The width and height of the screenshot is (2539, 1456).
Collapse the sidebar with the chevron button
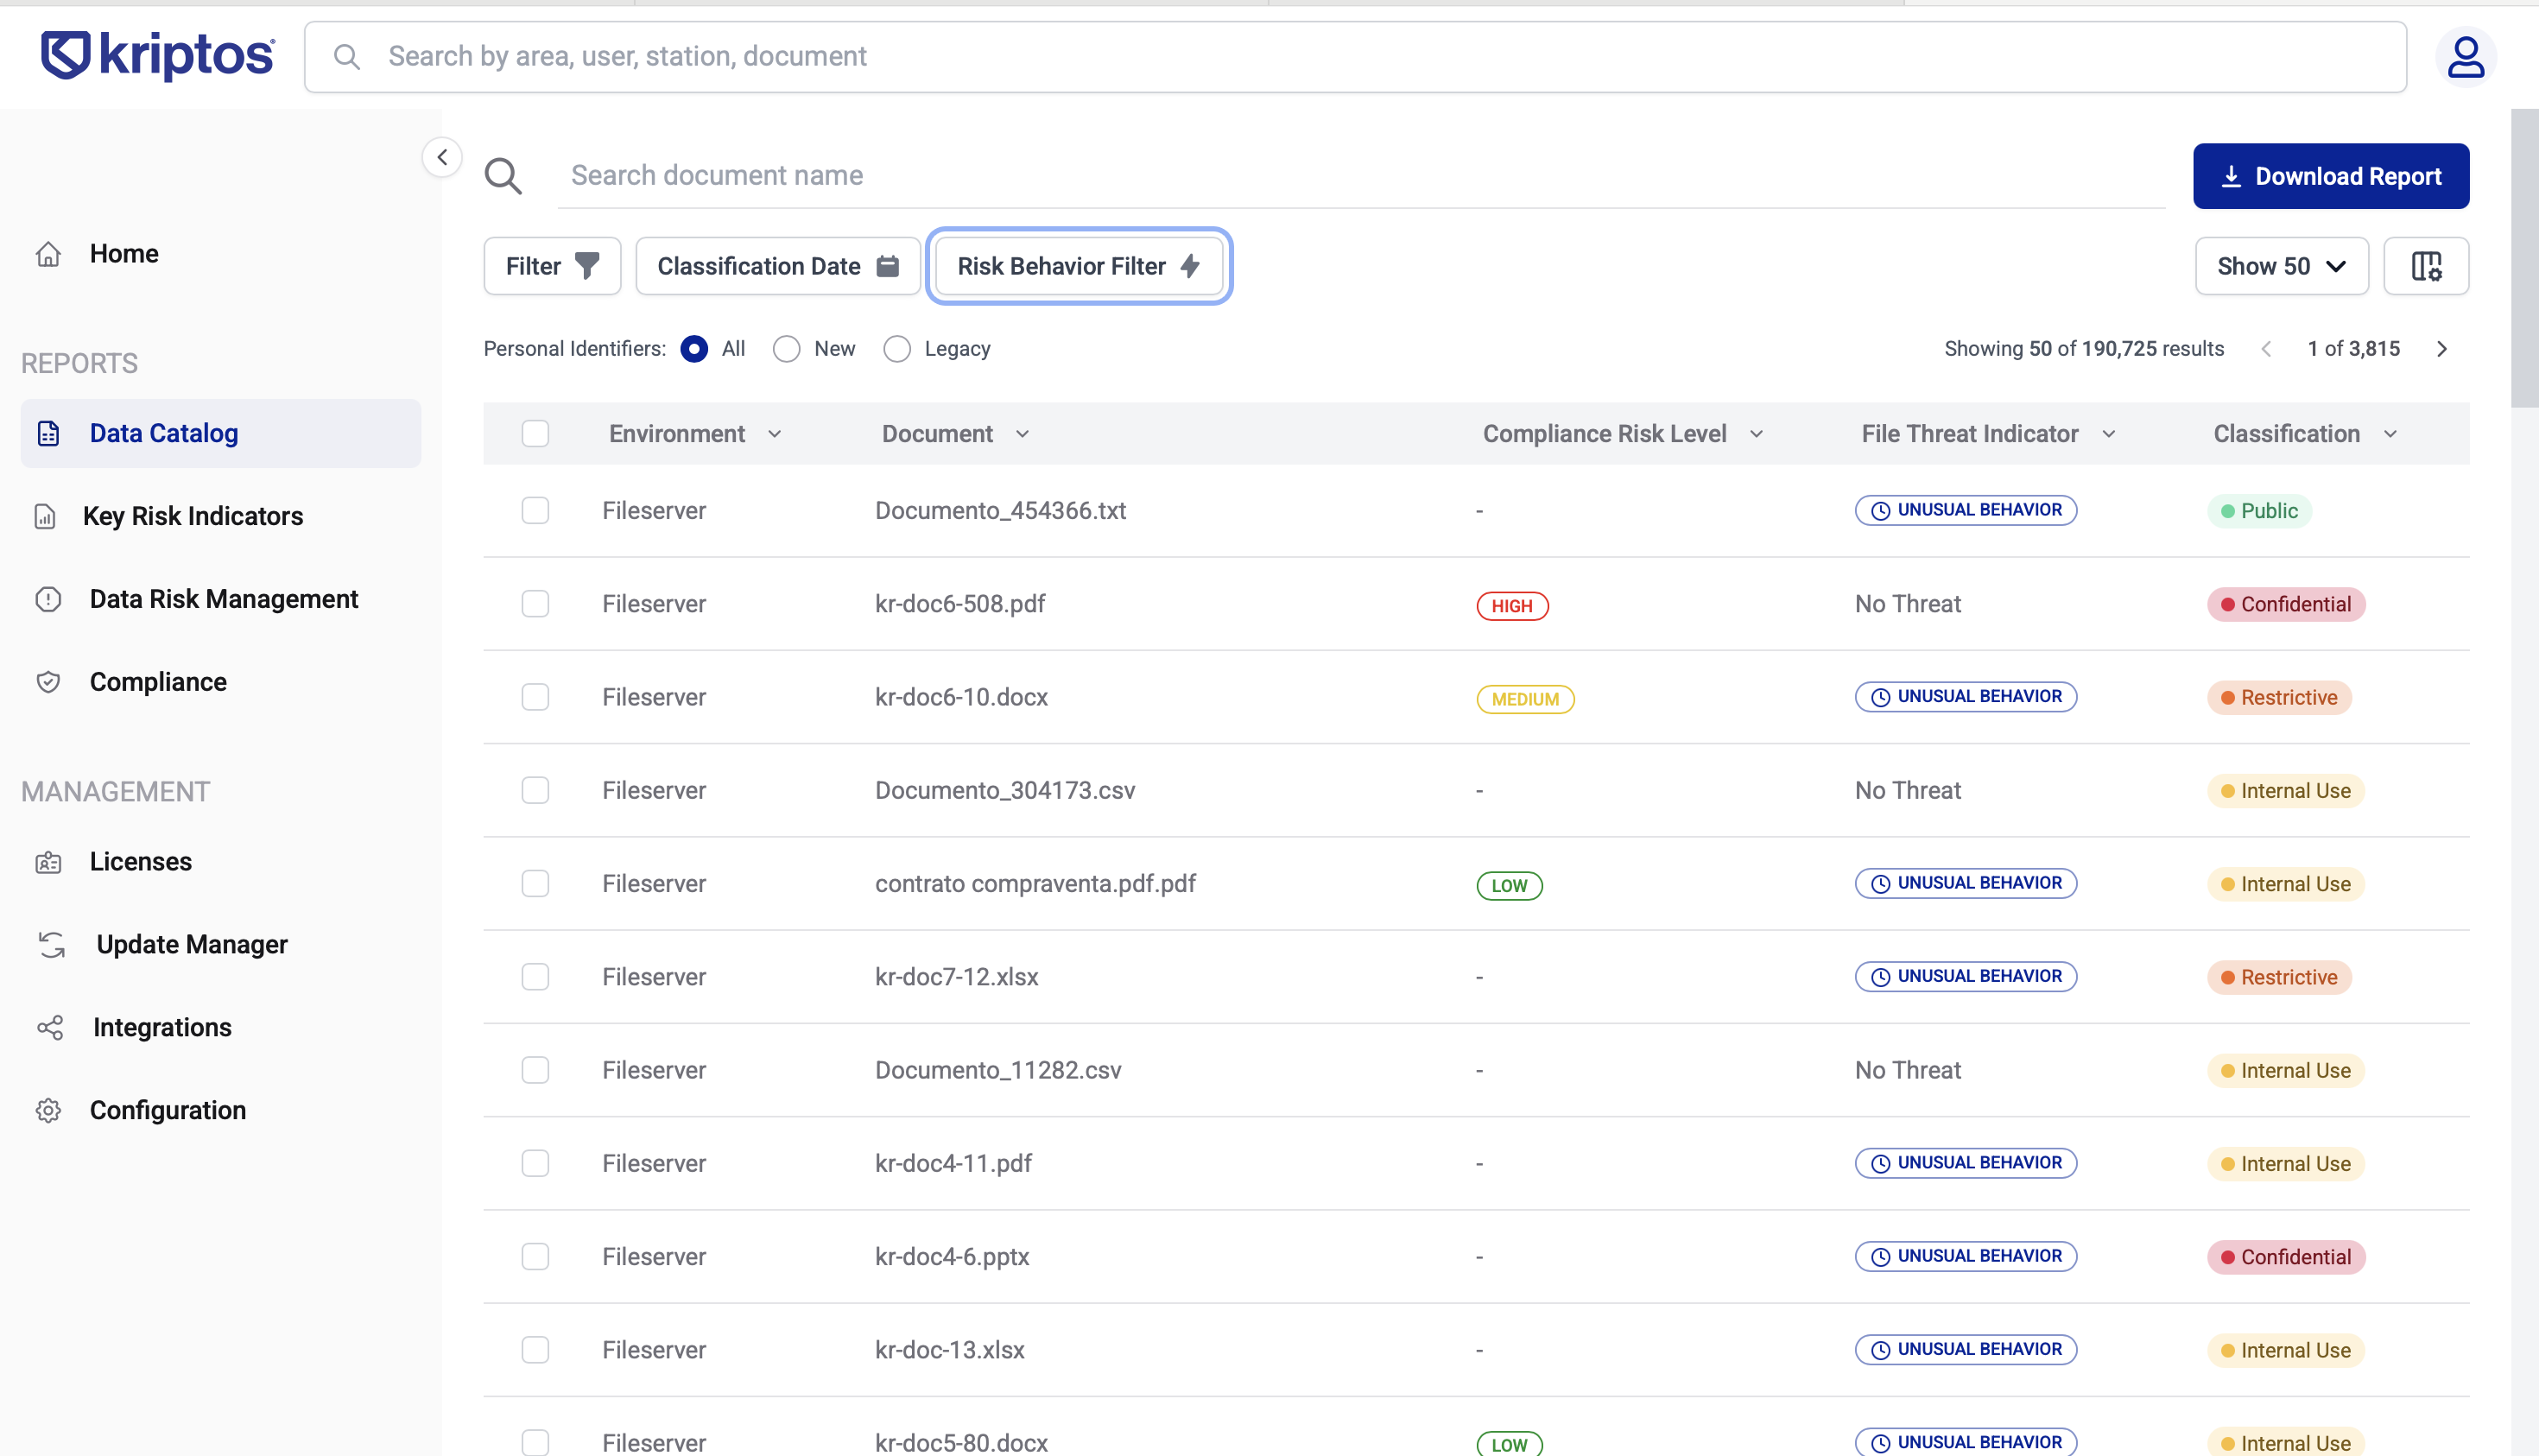[x=442, y=157]
